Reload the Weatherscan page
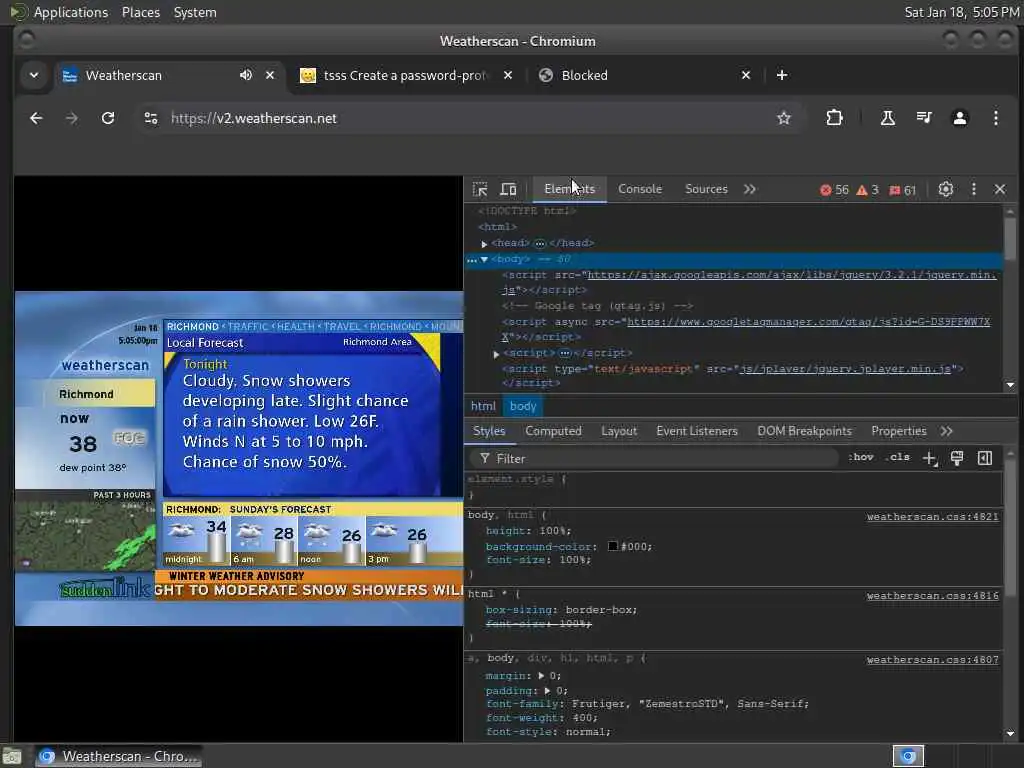This screenshot has width=1024, height=768. (x=108, y=118)
